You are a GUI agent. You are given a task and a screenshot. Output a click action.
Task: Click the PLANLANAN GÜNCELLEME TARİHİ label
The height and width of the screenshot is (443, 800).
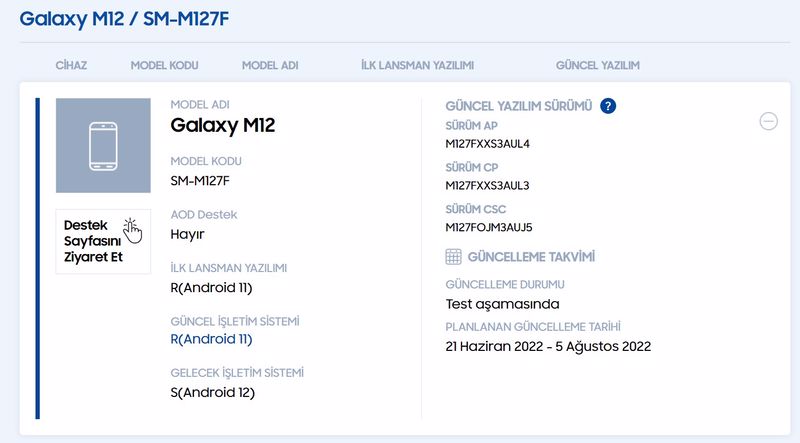(533, 327)
